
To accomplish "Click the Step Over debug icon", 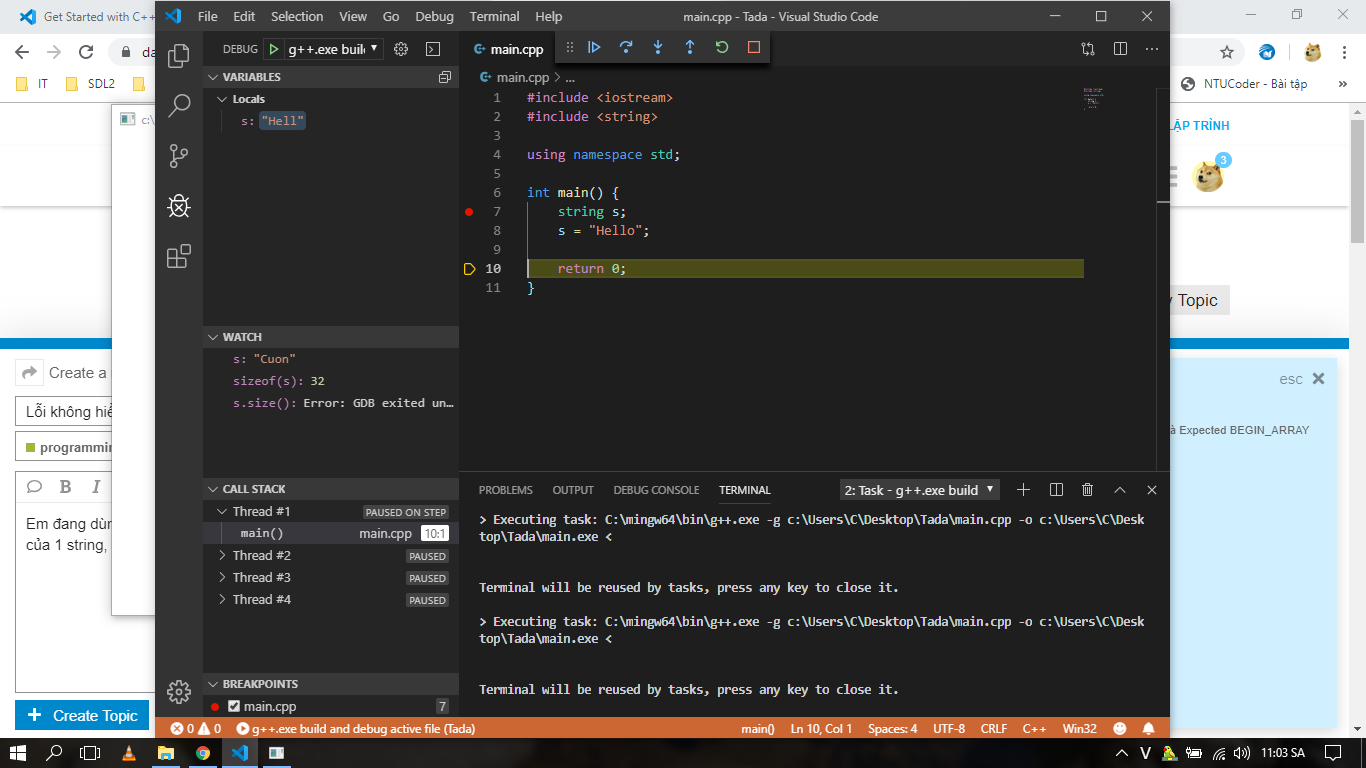I will coord(626,47).
